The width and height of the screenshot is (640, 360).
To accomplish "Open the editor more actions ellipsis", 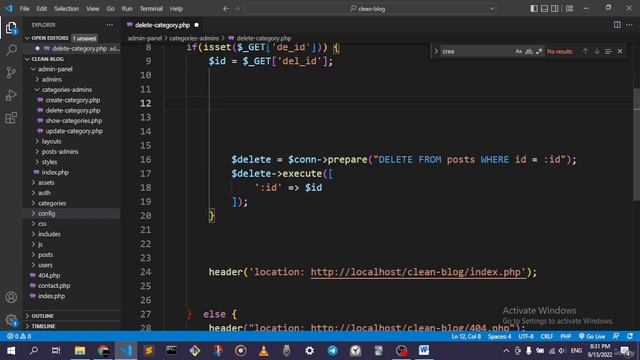I will tap(629, 25).
